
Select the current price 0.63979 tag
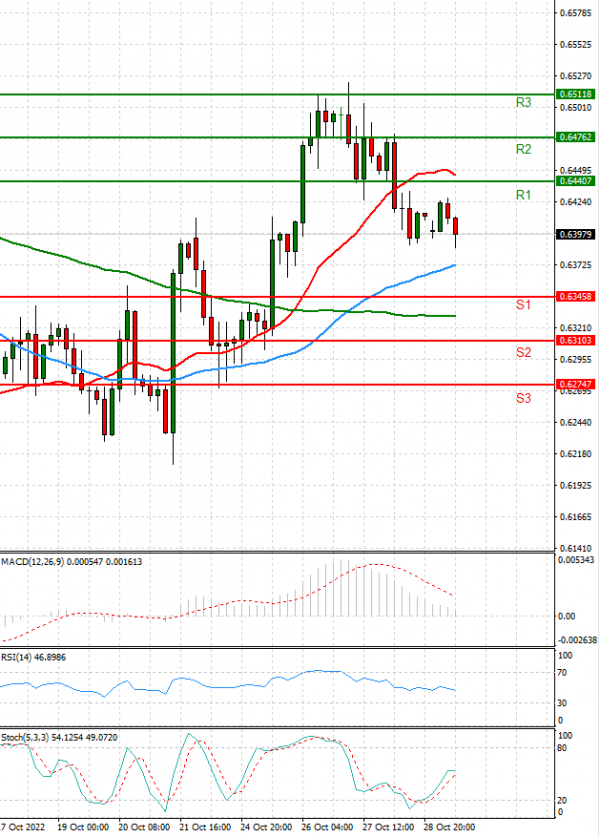point(575,234)
